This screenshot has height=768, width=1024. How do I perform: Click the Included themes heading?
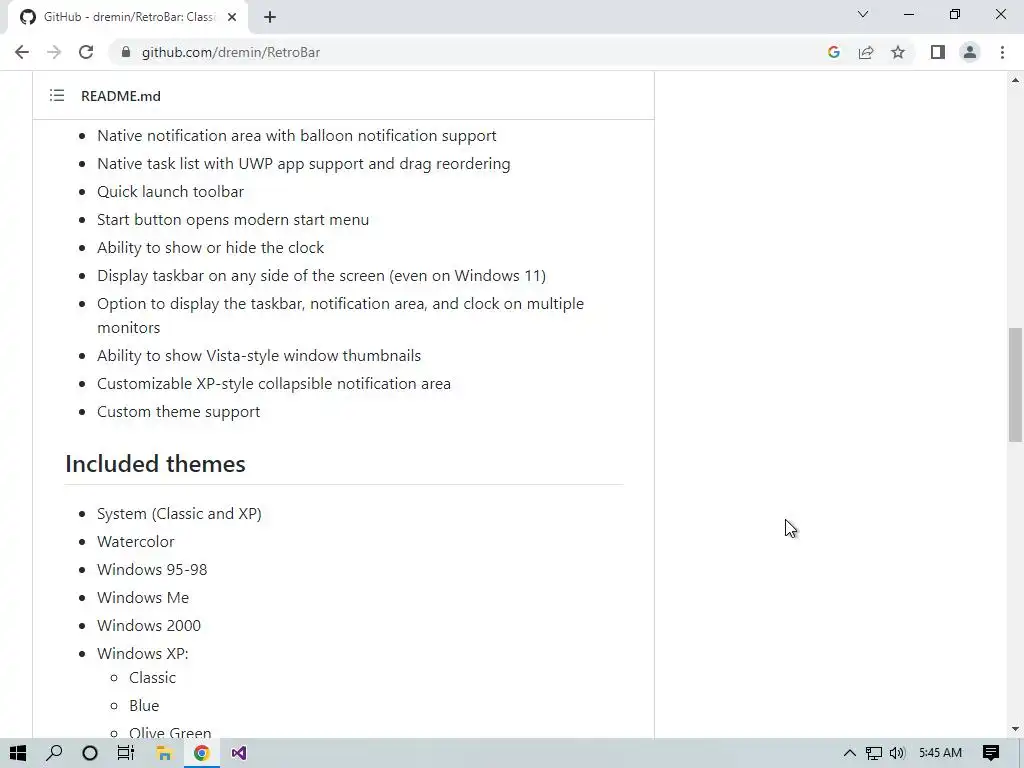155,464
